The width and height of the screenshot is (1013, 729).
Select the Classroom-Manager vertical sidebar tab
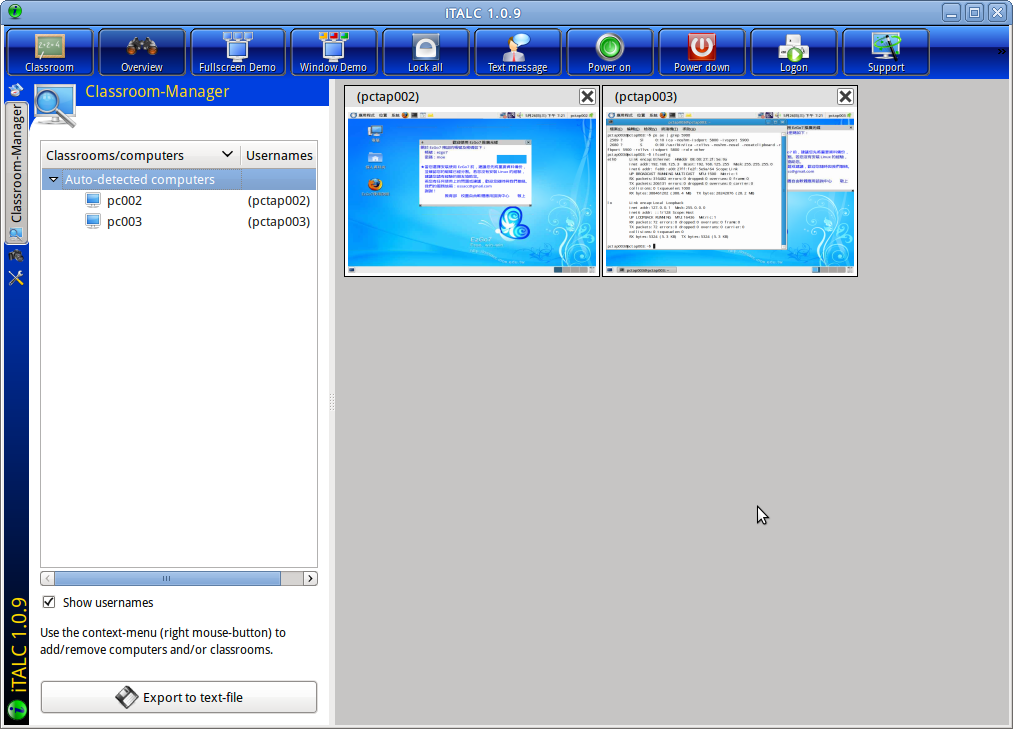coord(16,173)
